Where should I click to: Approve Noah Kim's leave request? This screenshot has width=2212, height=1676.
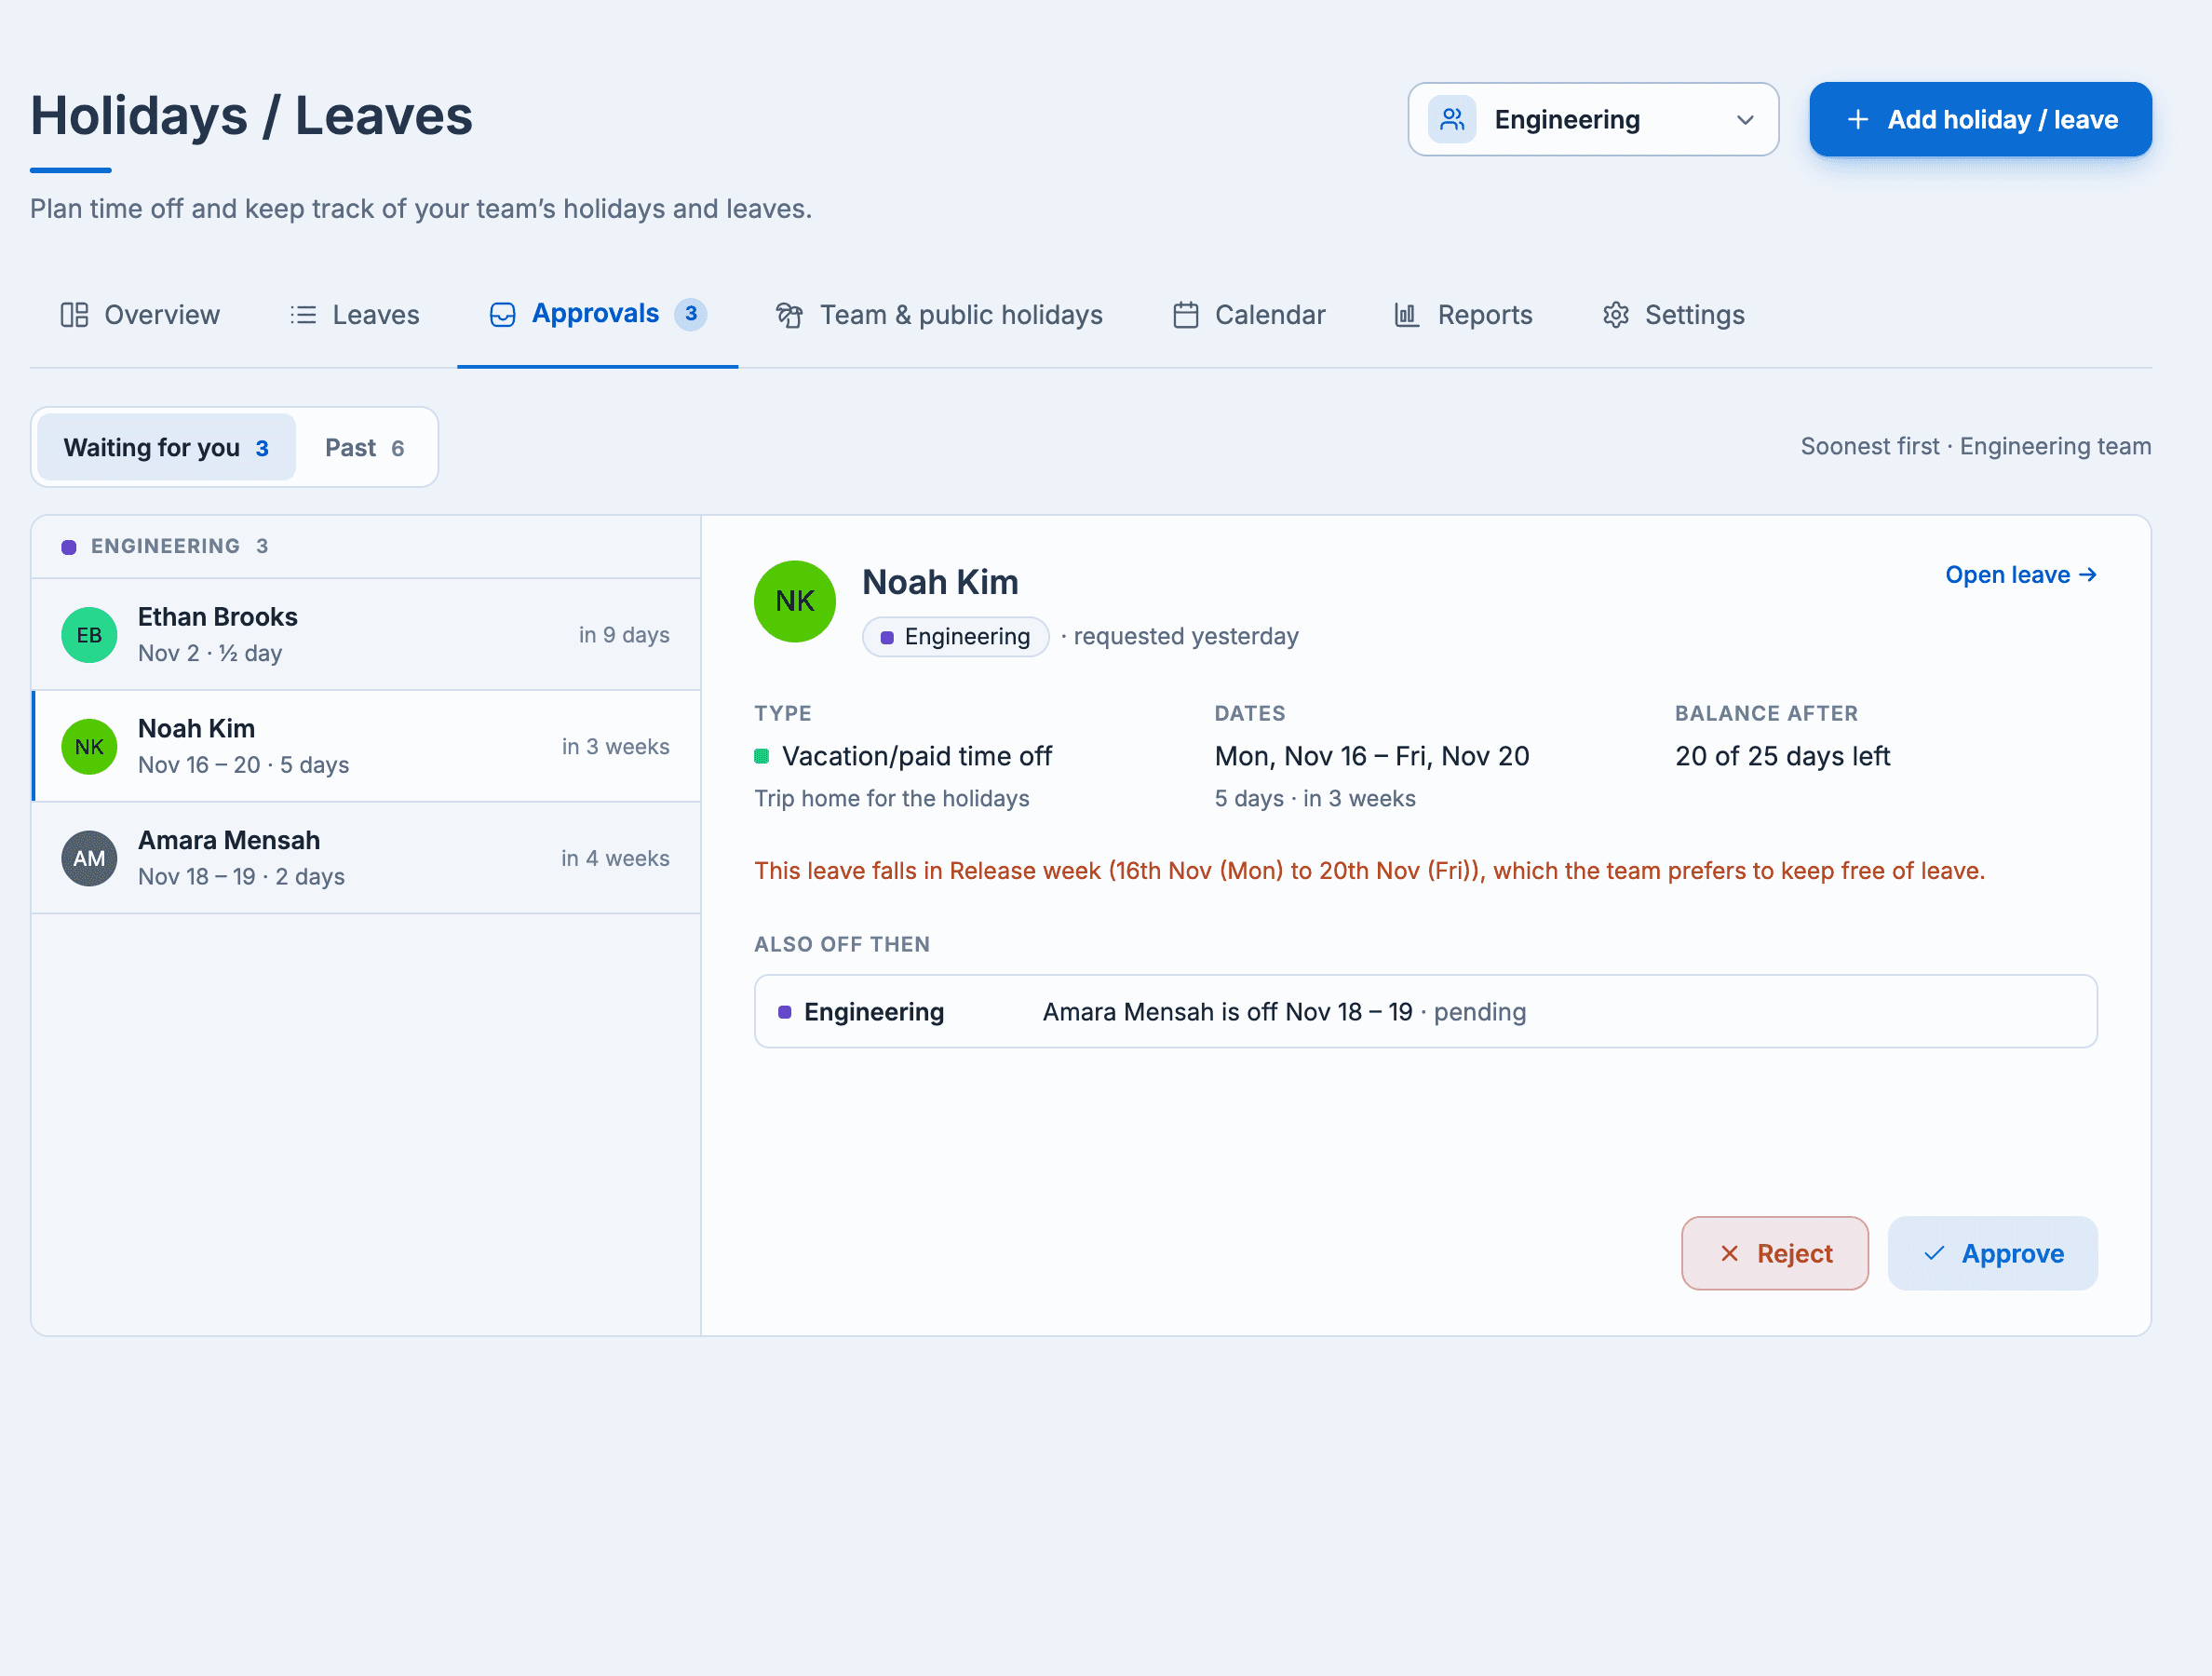1992,1253
